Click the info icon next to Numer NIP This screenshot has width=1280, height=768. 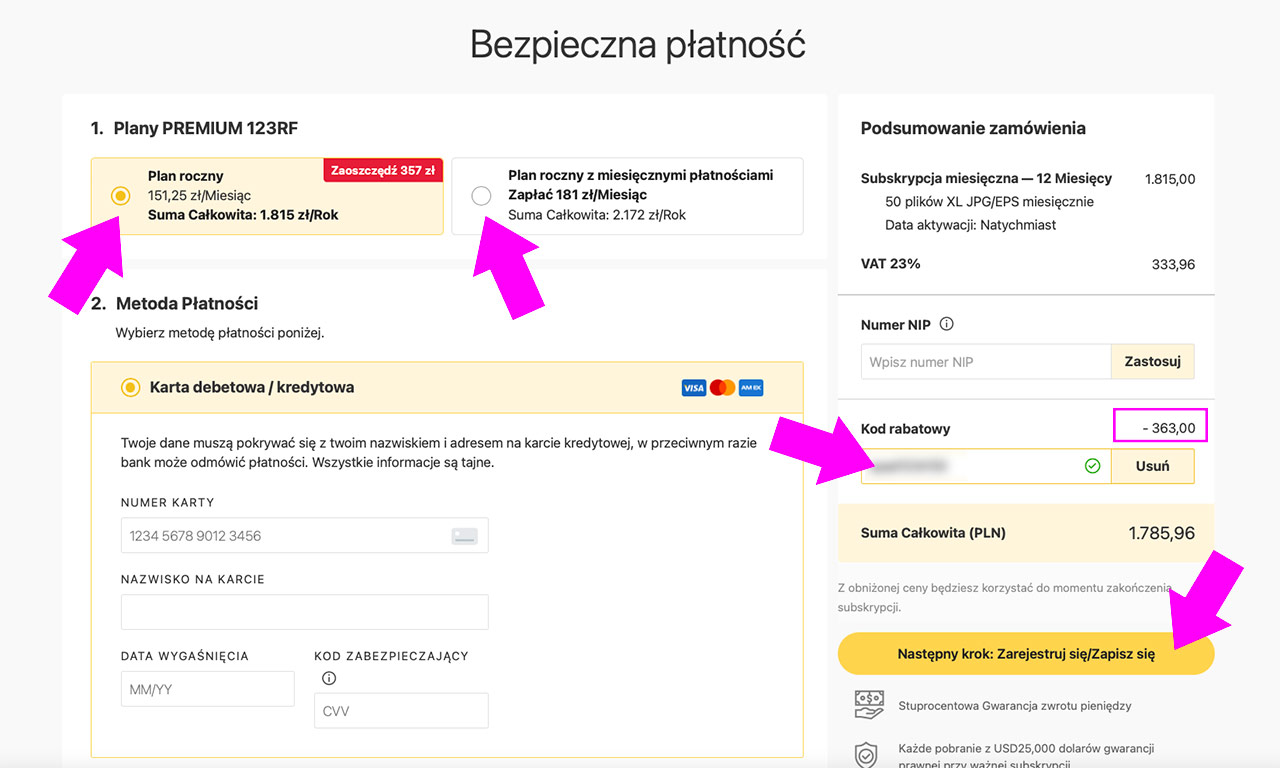point(947,324)
